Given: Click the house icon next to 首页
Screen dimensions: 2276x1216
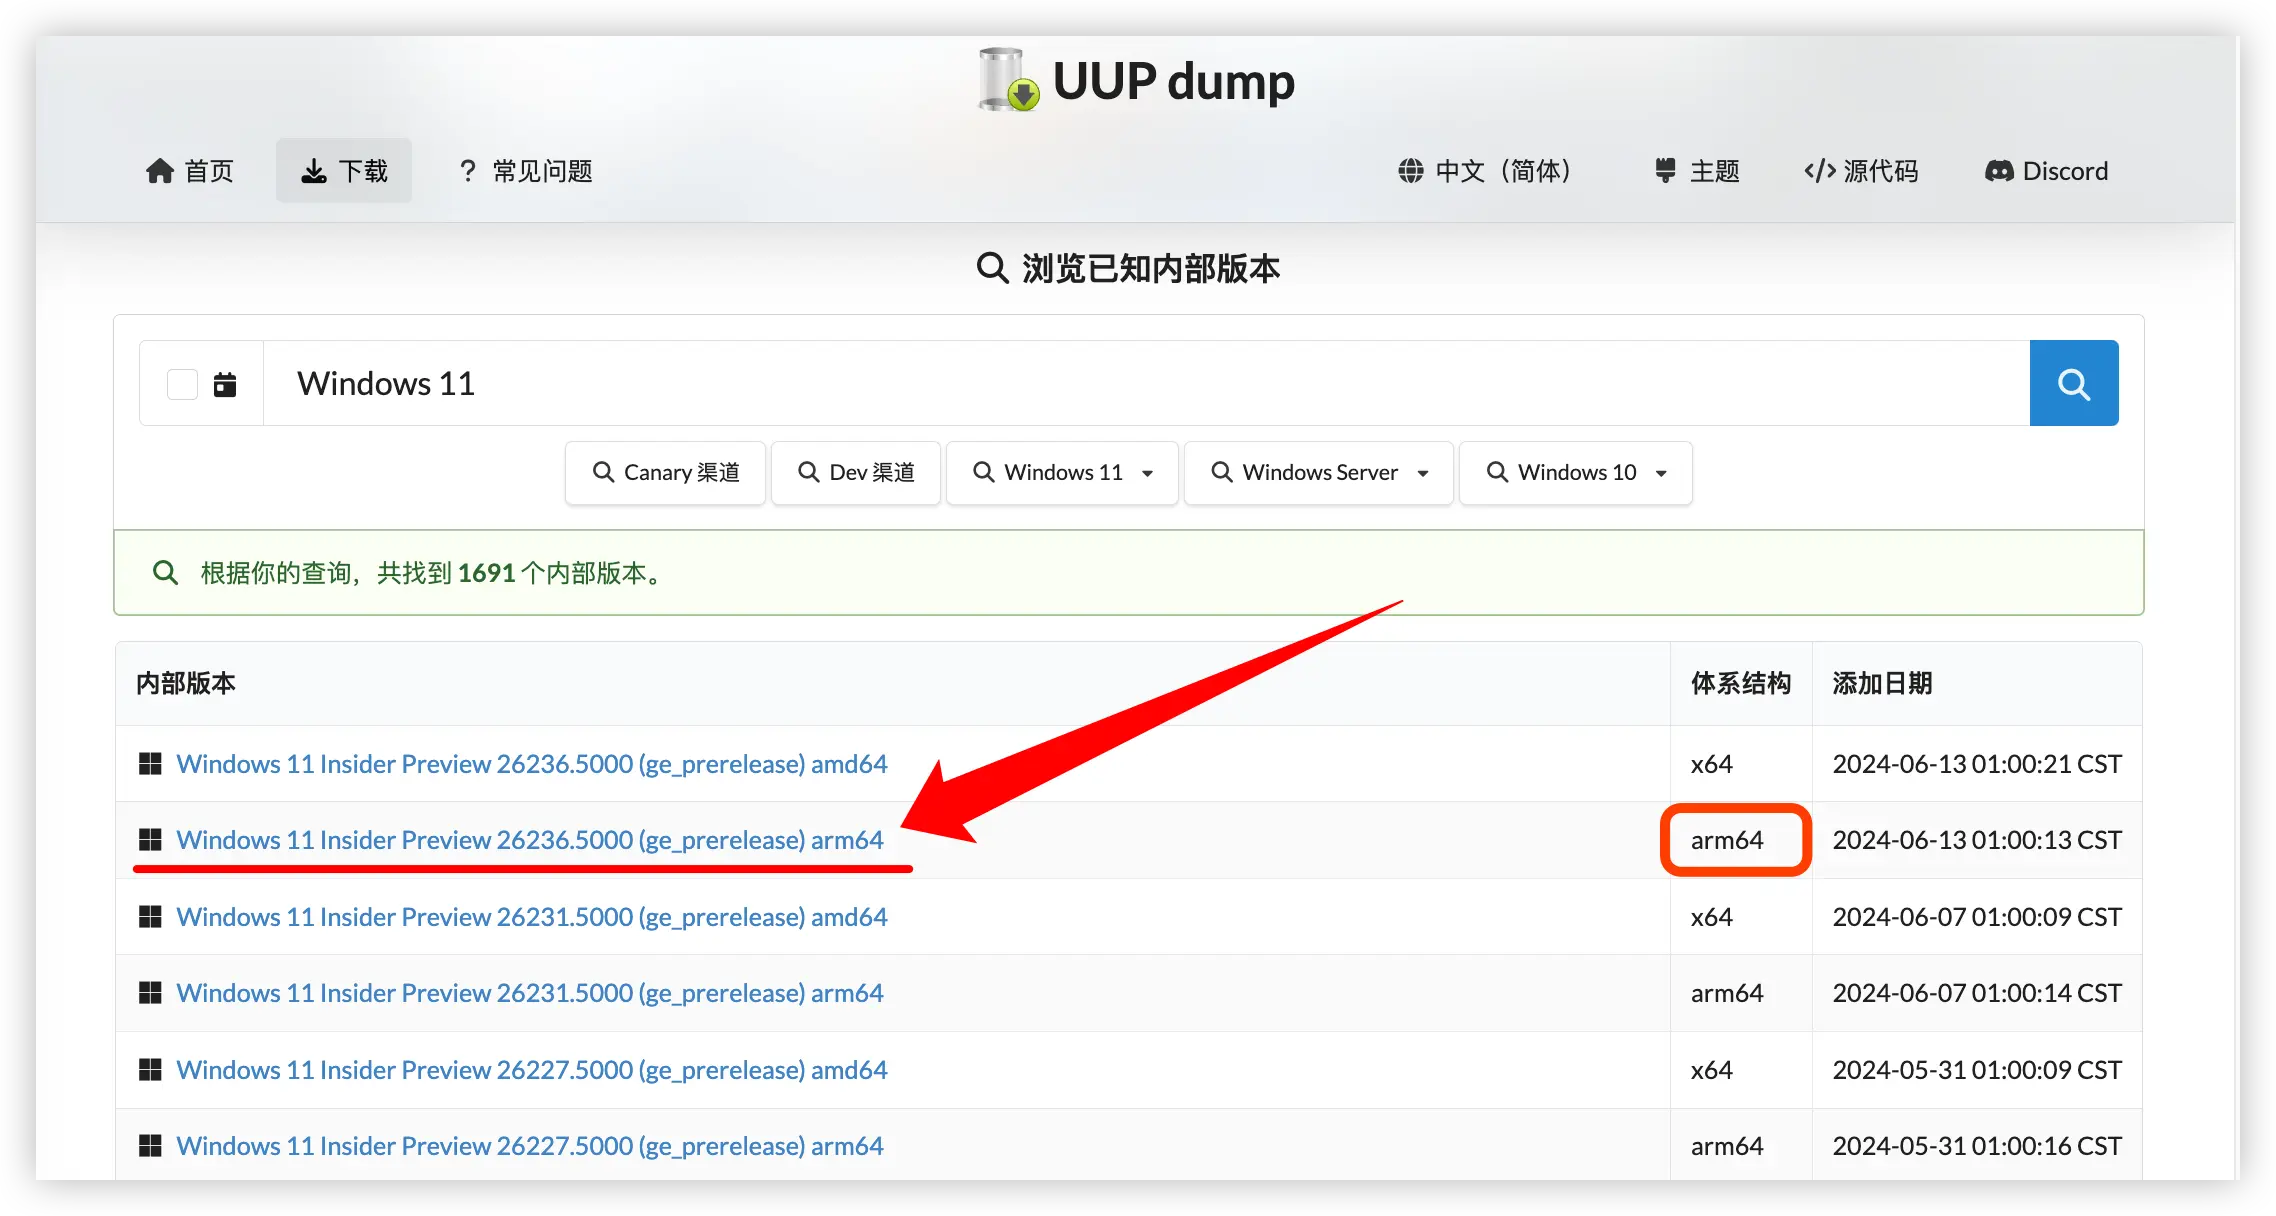Looking at the screenshot, I should click(x=160, y=171).
